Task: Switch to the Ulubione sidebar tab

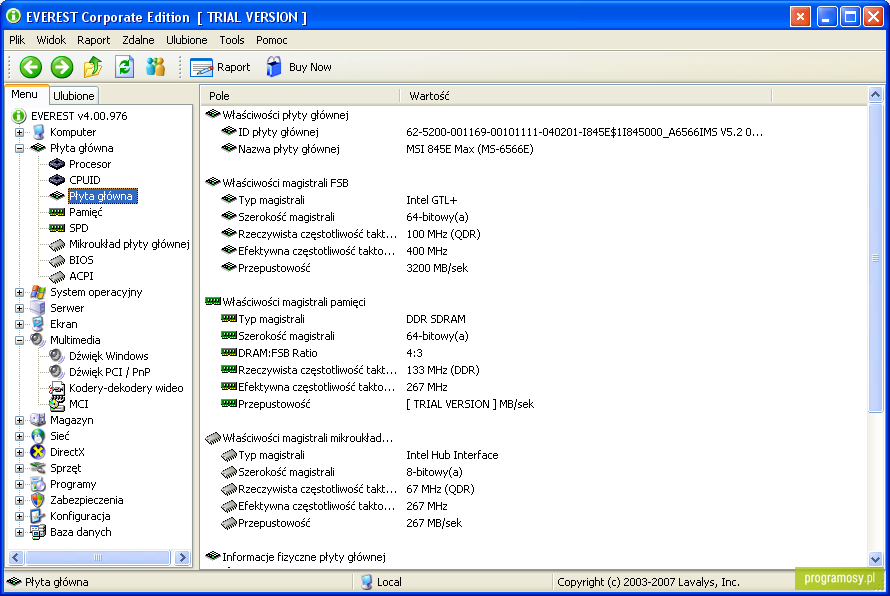Action: click(74, 95)
